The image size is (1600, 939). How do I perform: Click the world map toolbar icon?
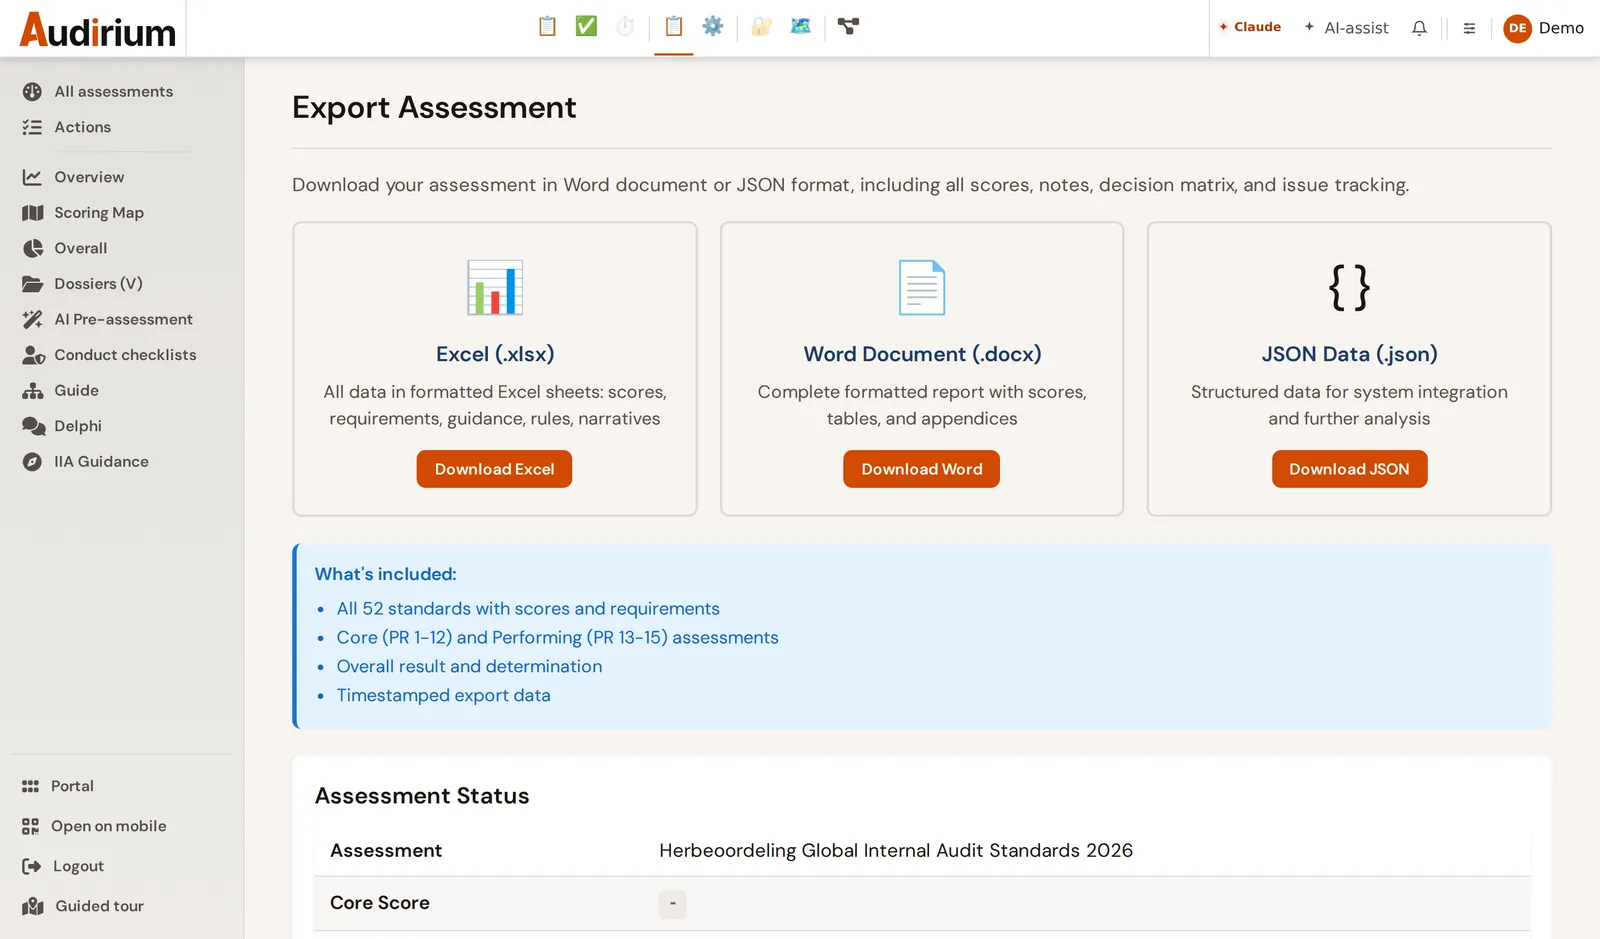coord(800,27)
